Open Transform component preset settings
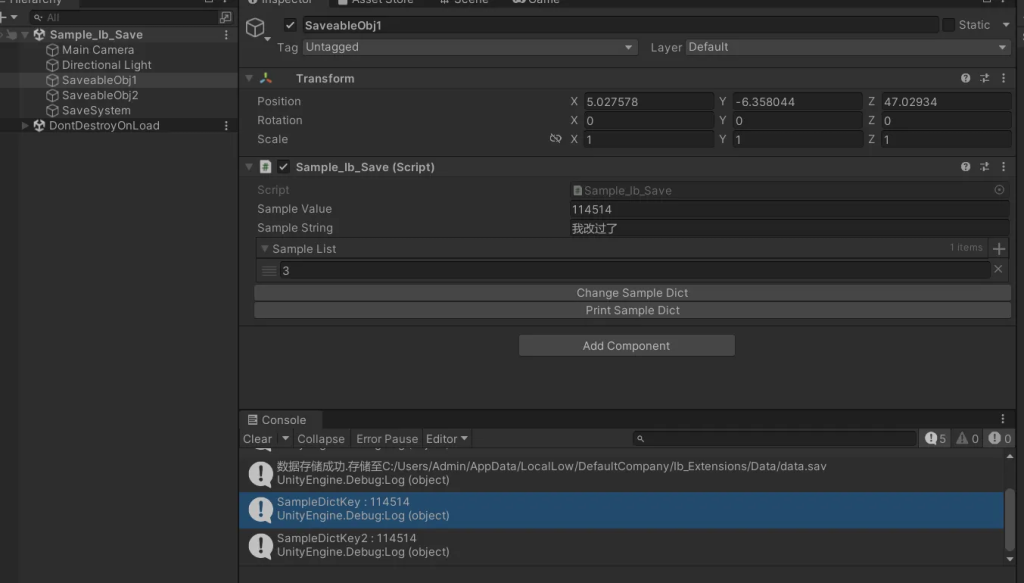Image resolution: width=1024 pixels, height=583 pixels. click(x=984, y=78)
